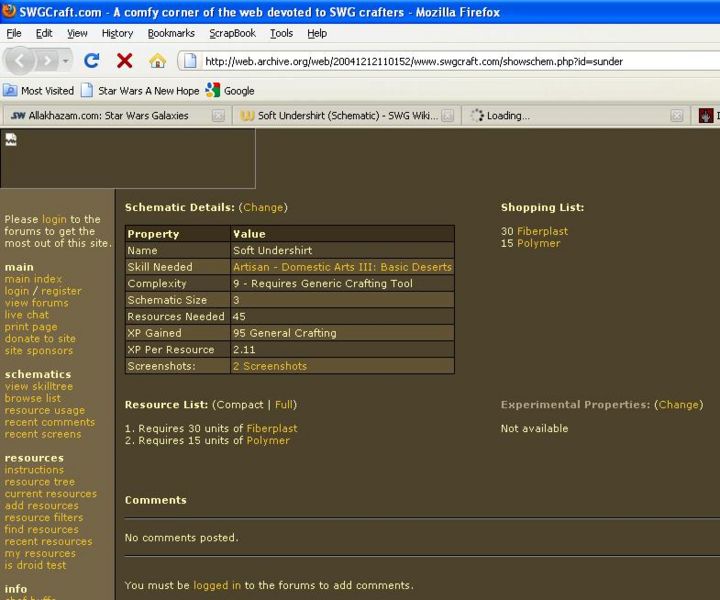Close the Allakhazam tab with its X
The image size is (720, 600).
click(218, 116)
